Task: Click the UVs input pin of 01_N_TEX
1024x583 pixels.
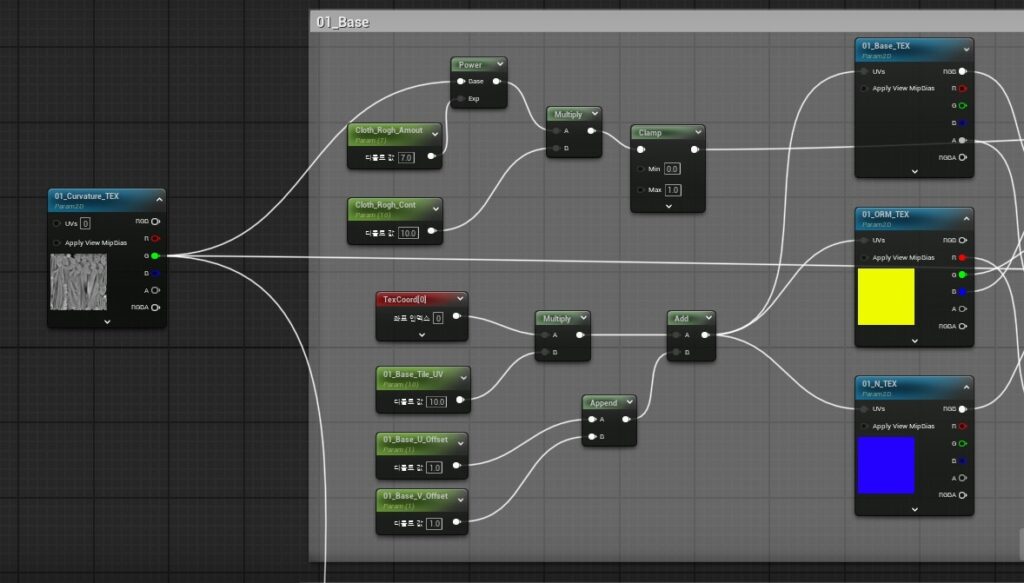Action: click(864, 409)
